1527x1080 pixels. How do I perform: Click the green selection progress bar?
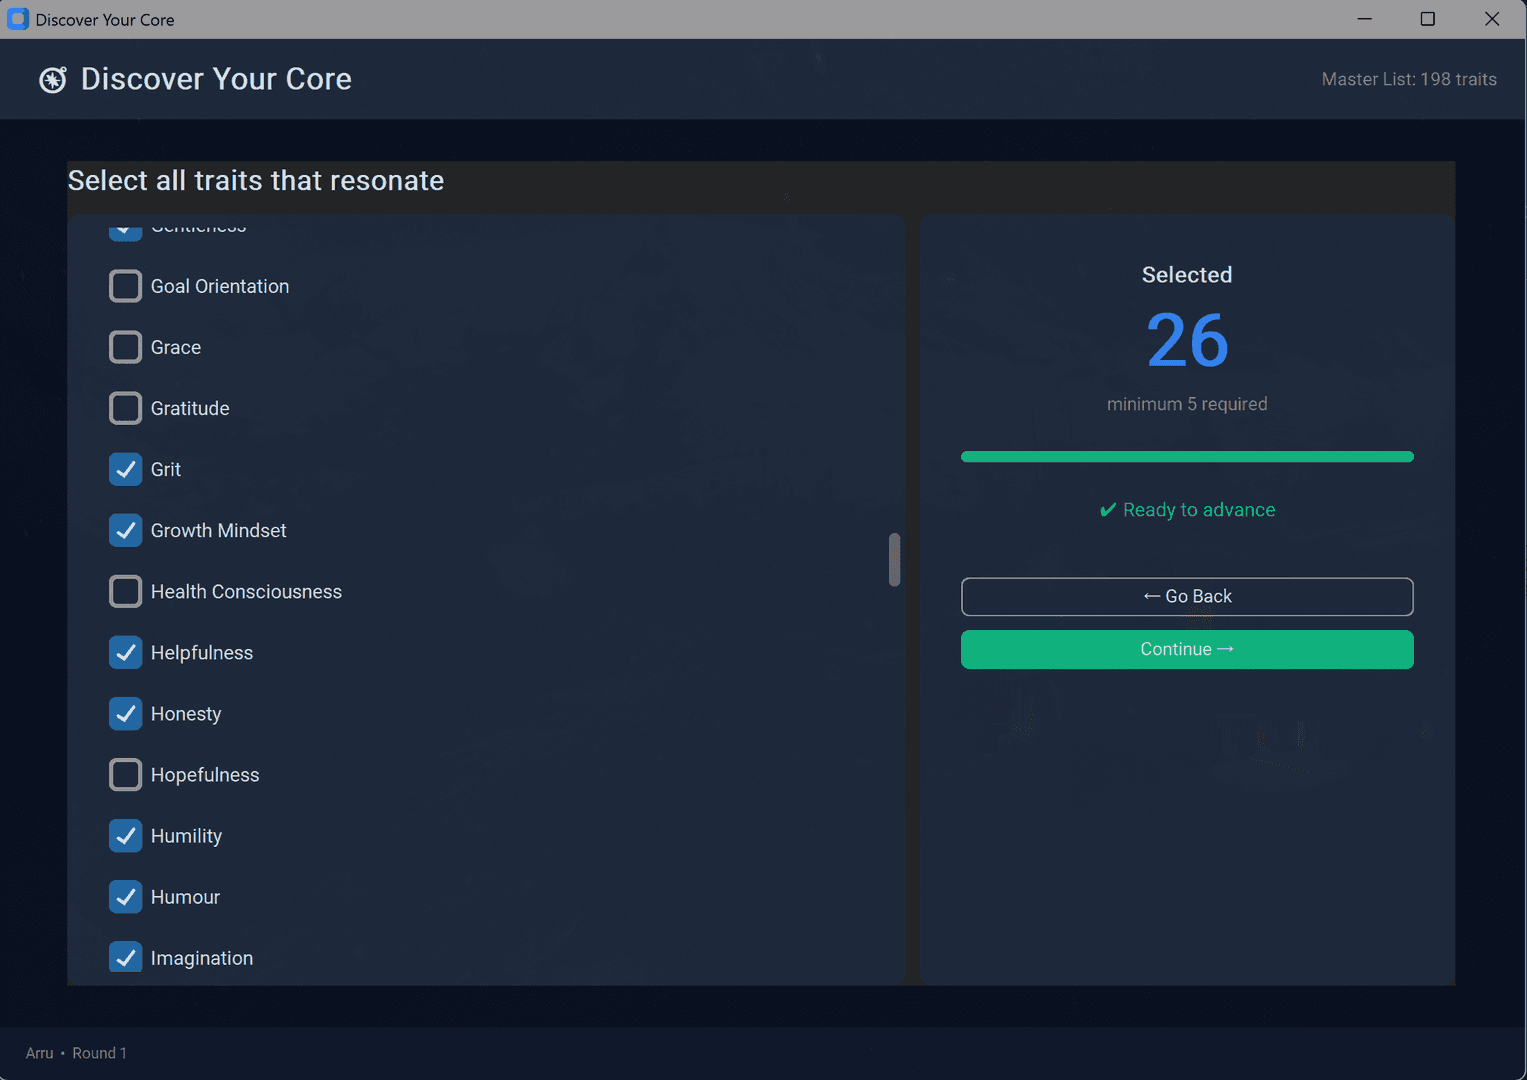[1187, 457]
